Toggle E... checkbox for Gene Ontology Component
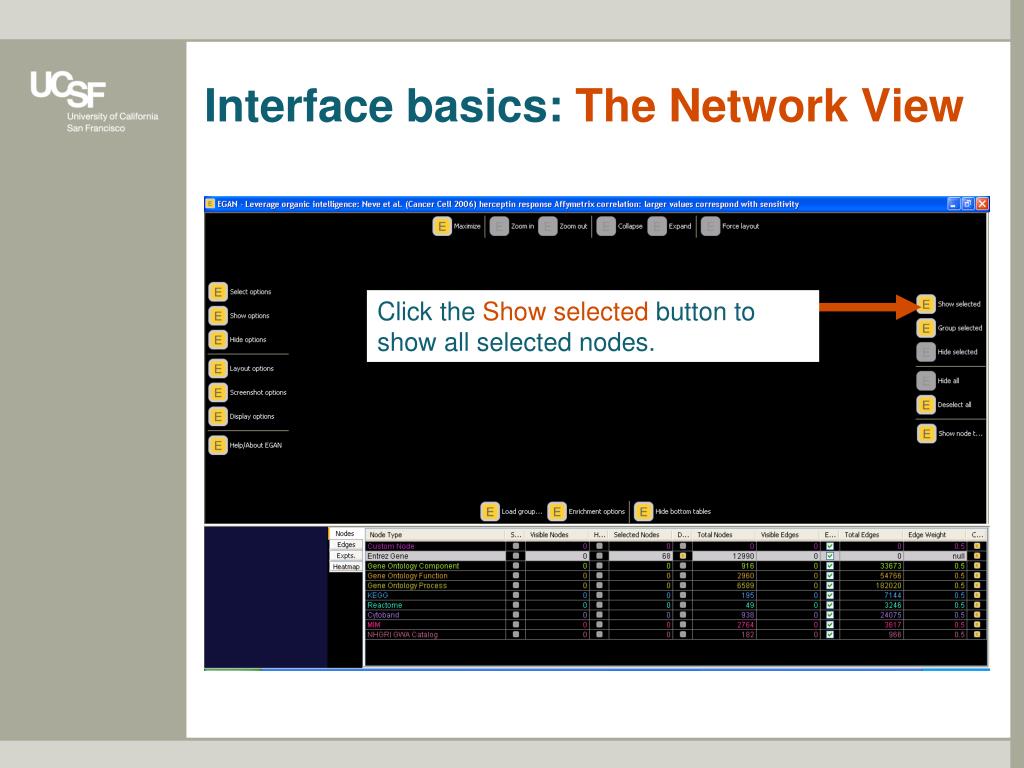Viewport: 1024px width, 768px height. pos(829,566)
